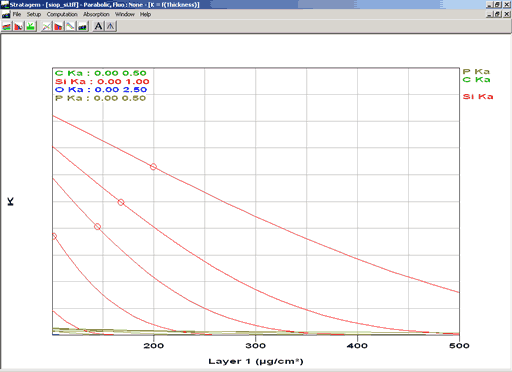
Task: Open the File menu
Action: [17, 14]
